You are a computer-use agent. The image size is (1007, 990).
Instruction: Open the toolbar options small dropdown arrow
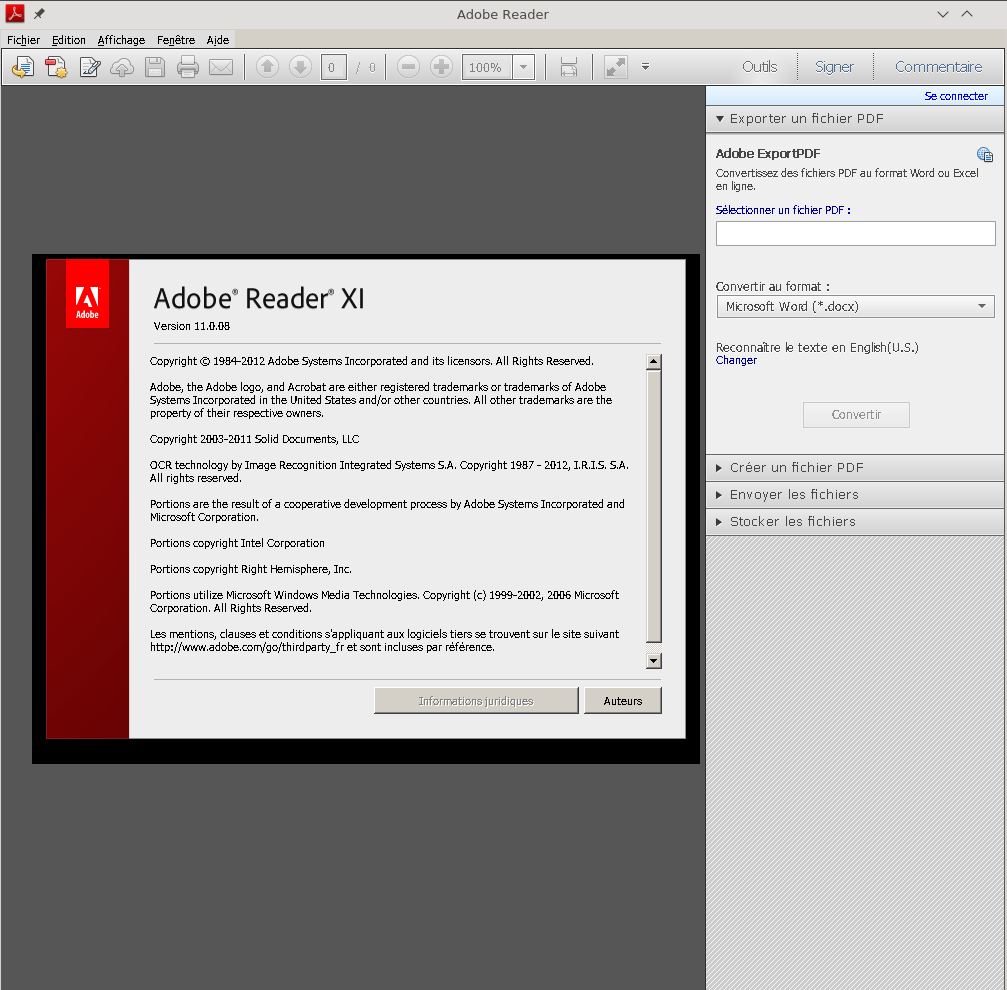pyautogui.click(x=645, y=67)
